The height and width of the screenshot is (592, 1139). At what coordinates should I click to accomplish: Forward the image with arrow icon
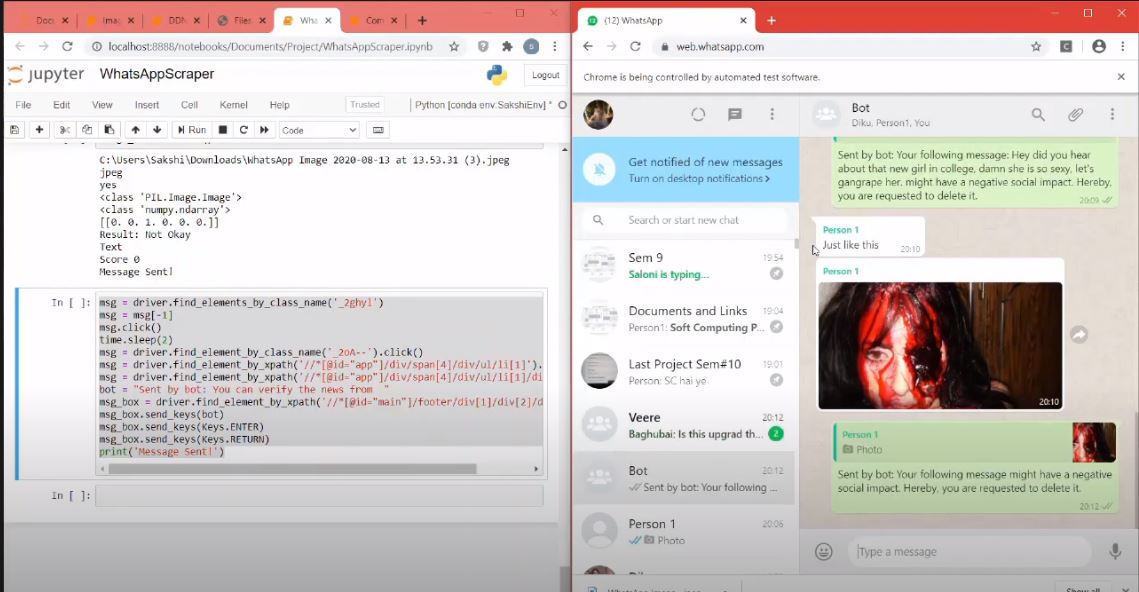pyautogui.click(x=1079, y=334)
